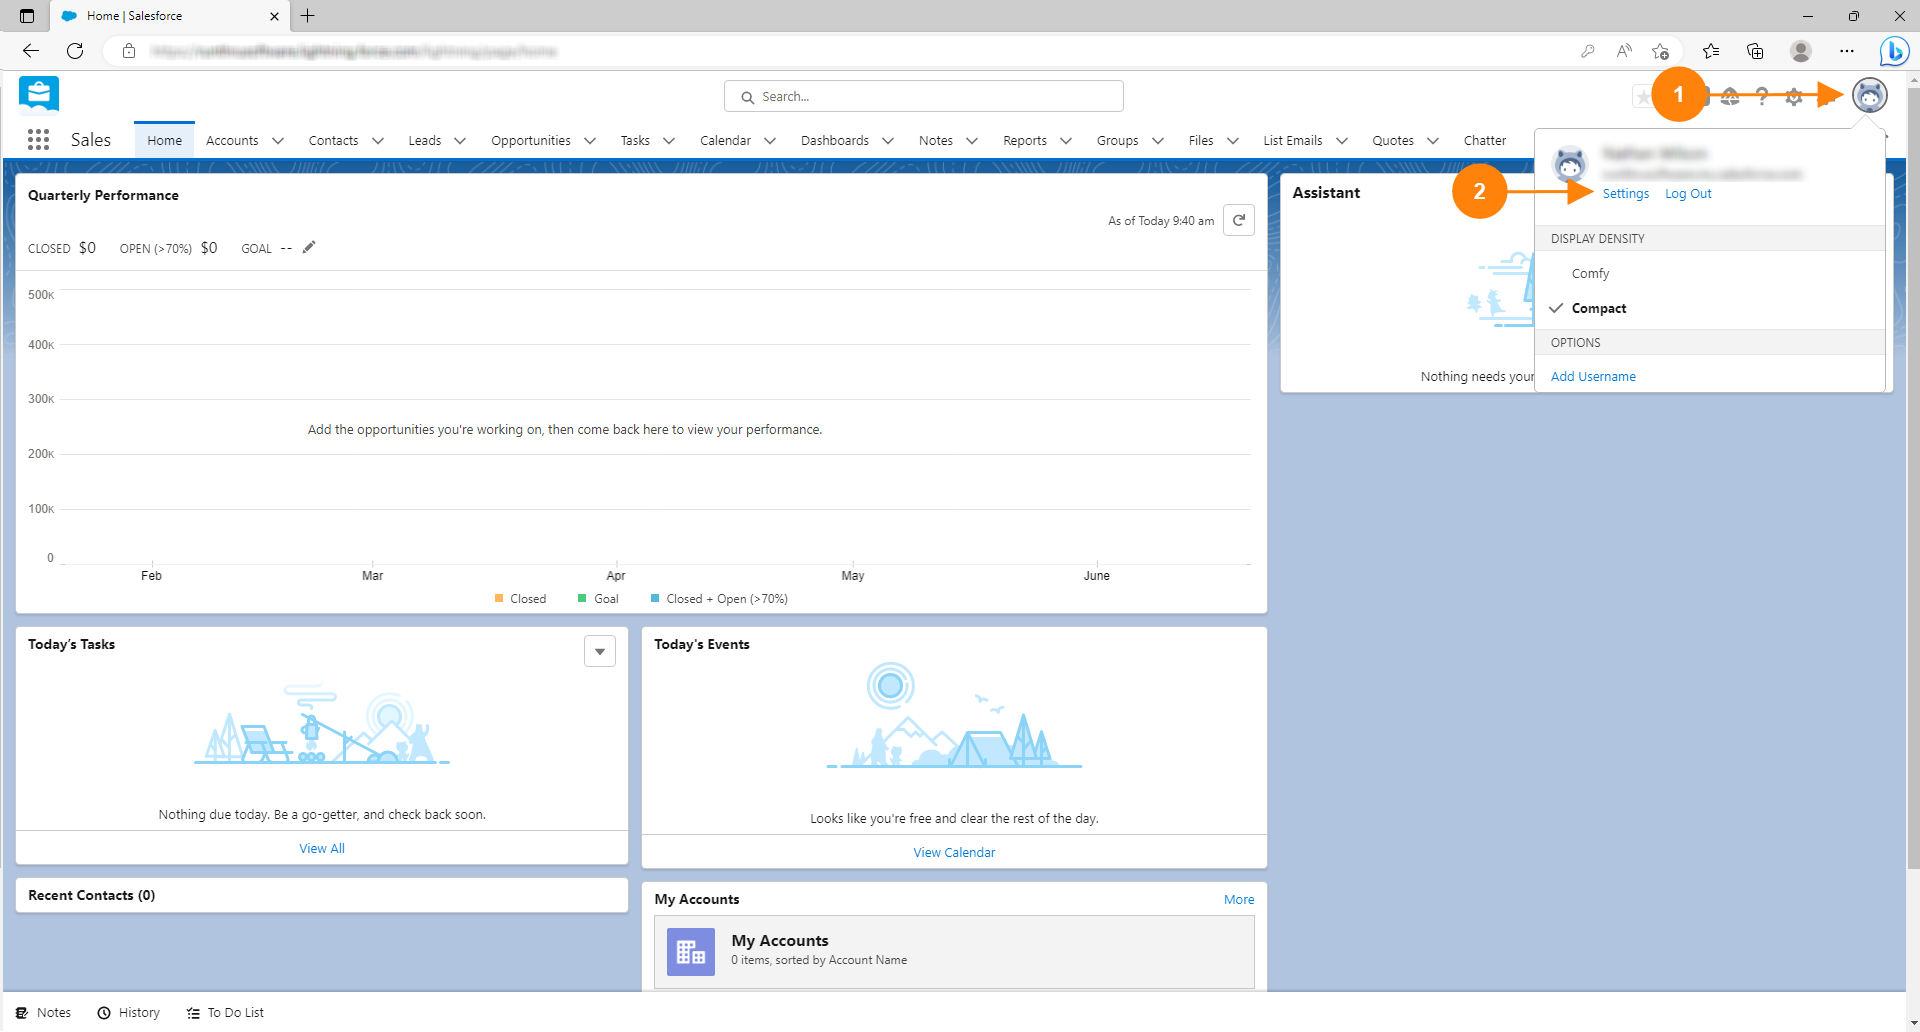Click the Log Out link

pyautogui.click(x=1688, y=194)
